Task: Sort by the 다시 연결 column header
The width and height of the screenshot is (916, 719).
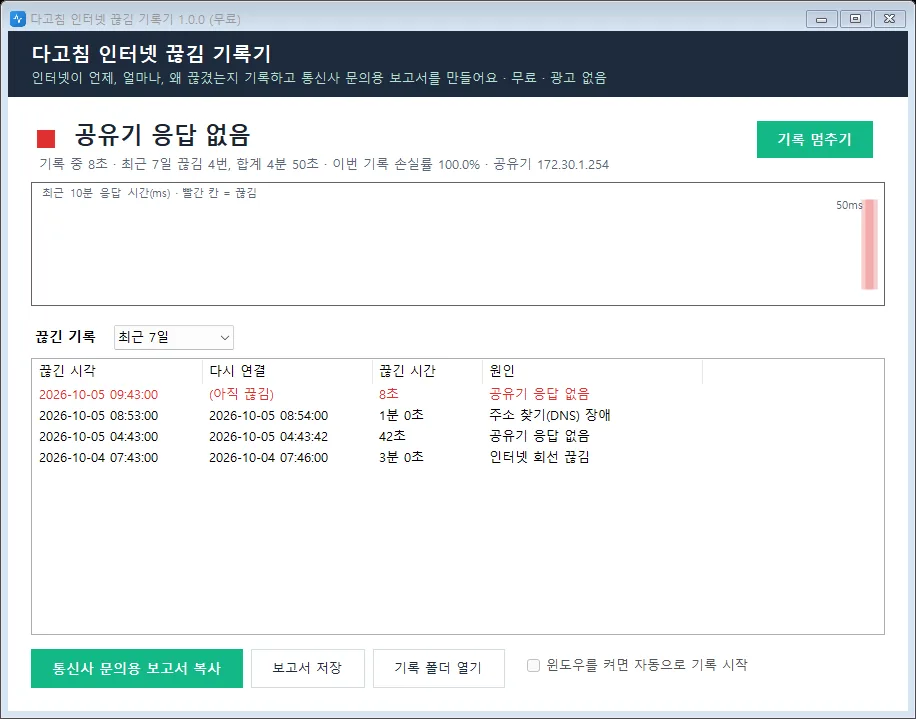Action: click(287, 371)
